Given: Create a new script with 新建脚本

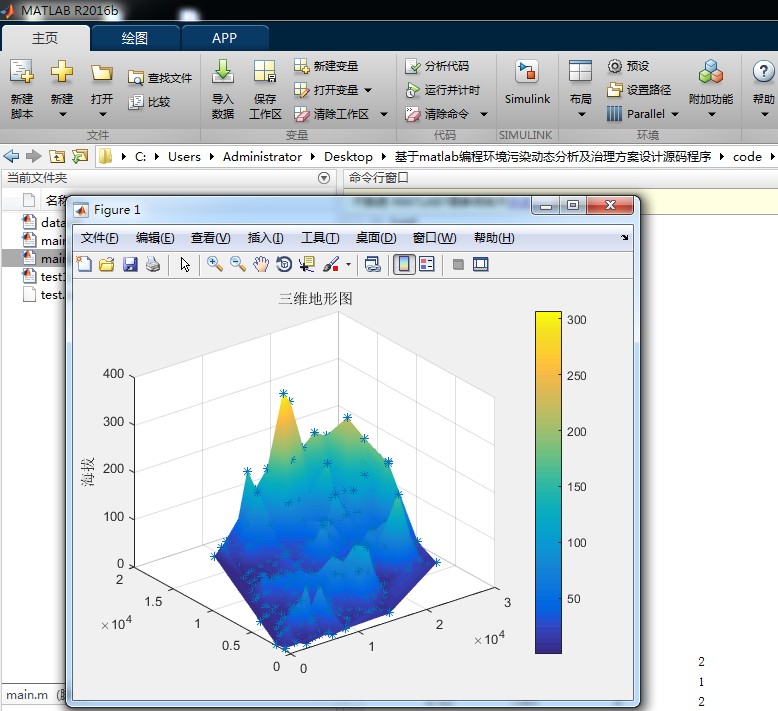Looking at the screenshot, I should 22,89.
